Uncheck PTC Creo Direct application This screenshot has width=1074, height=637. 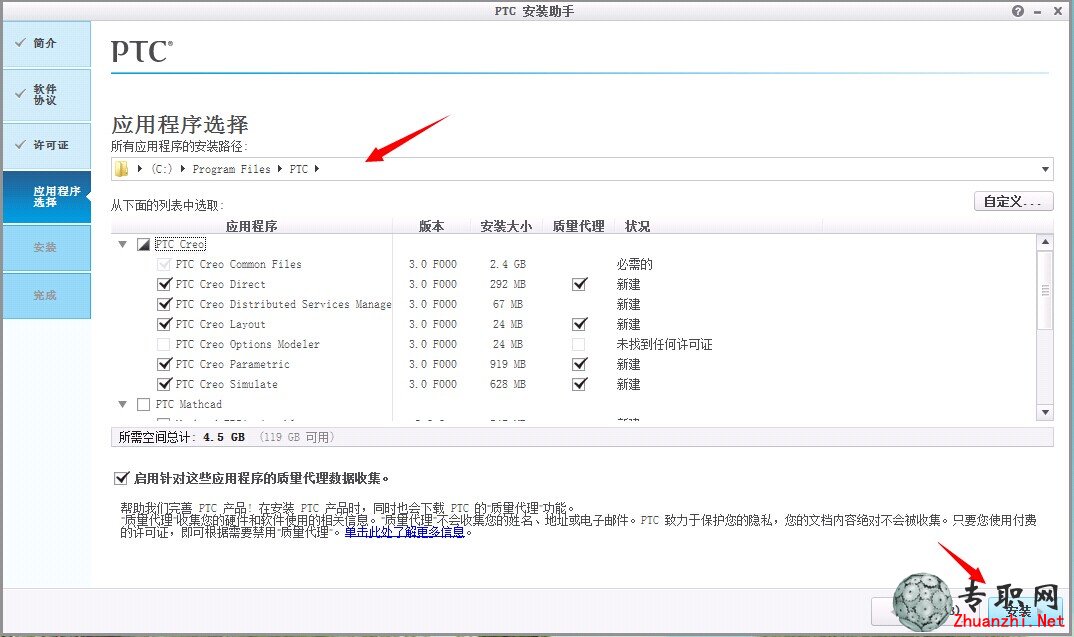click(x=164, y=284)
